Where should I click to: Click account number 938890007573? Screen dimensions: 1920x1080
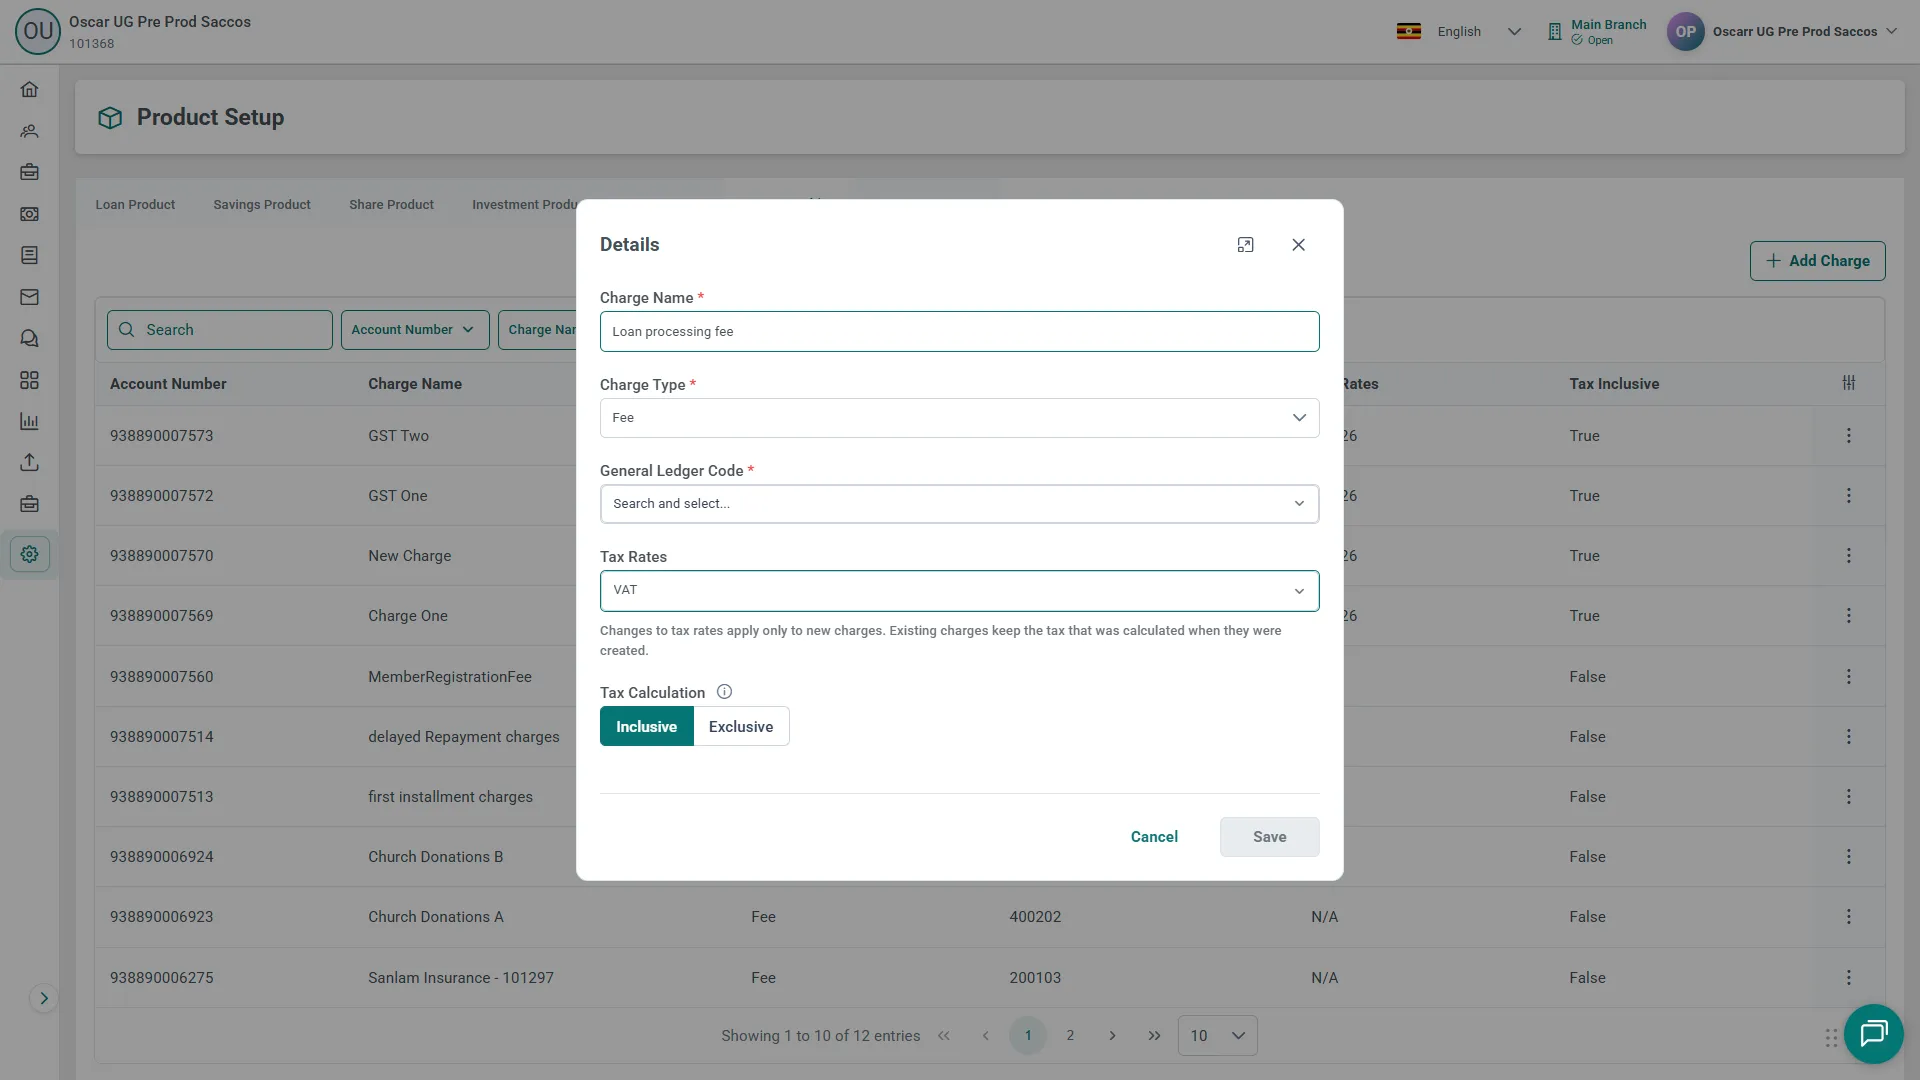161,436
